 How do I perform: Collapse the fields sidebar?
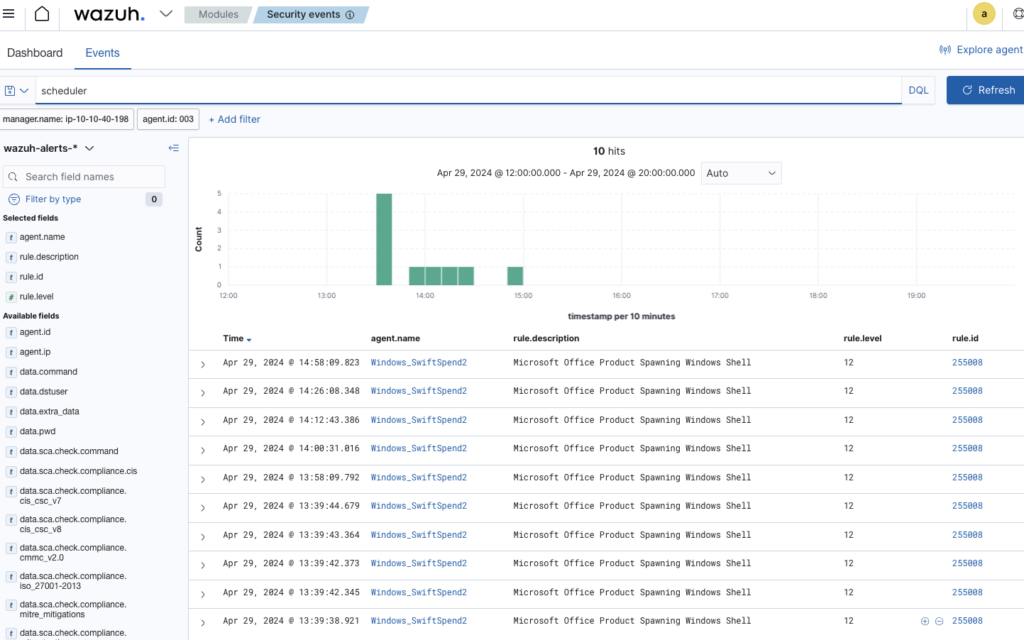coord(174,148)
